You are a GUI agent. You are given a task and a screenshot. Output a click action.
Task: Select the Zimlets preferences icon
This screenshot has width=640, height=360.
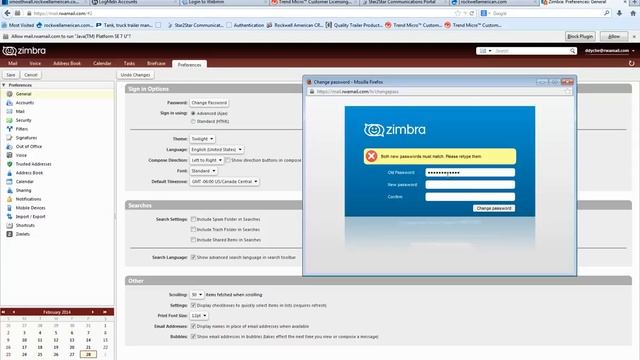[x=9, y=234]
